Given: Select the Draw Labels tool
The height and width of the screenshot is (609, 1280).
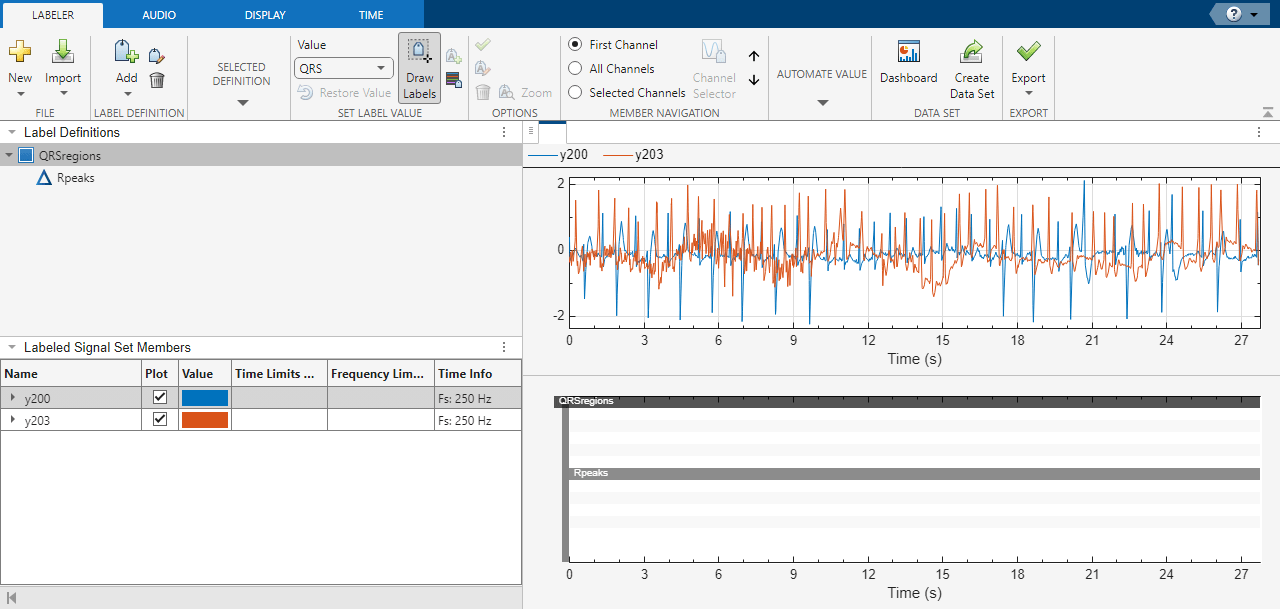Looking at the screenshot, I should point(419,67).
